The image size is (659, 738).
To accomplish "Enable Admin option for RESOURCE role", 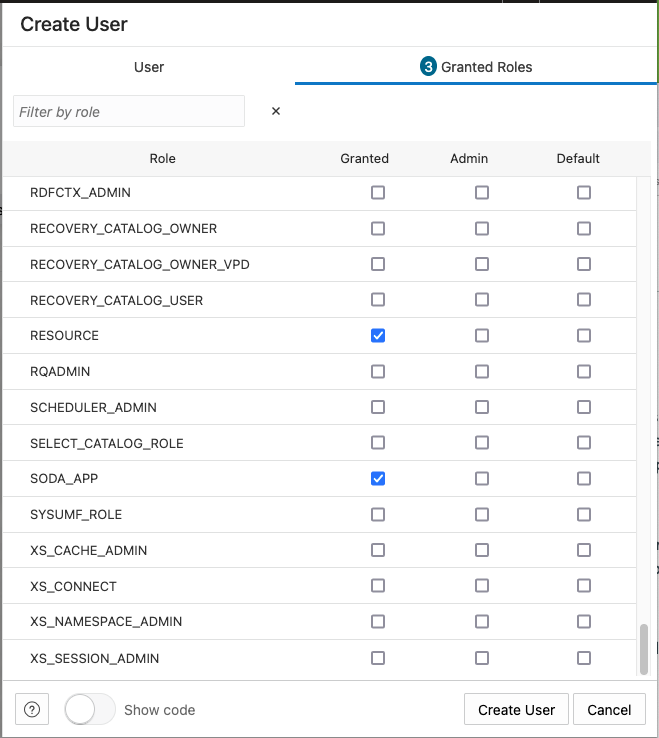I will [482, 336].
